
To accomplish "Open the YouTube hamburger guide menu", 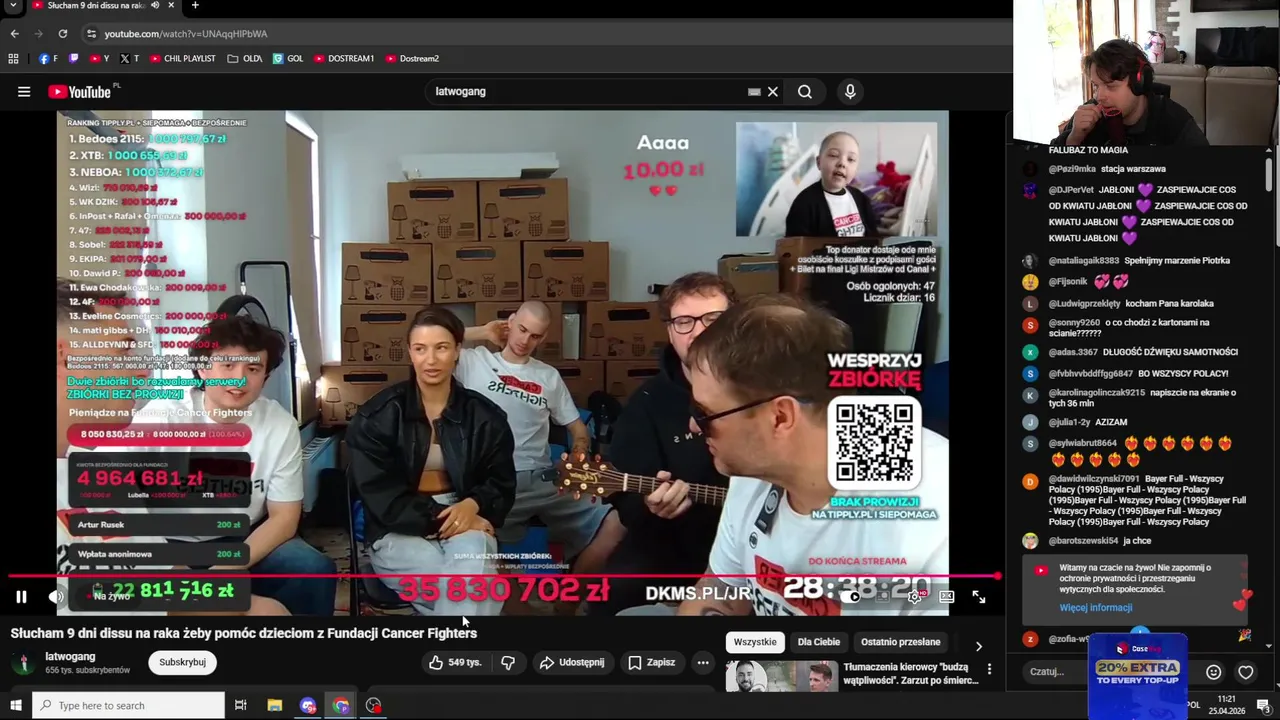I will [24, 92].
